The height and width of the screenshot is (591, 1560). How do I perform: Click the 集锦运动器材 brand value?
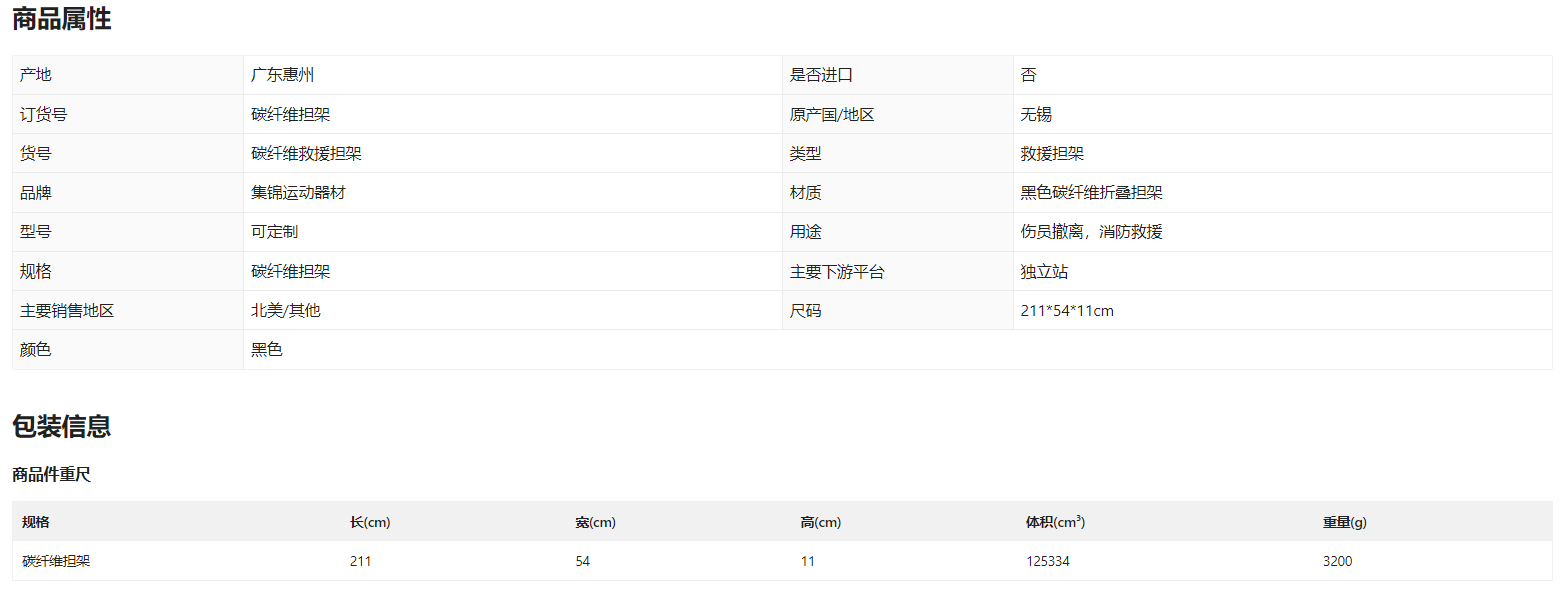tap(298, 193)
